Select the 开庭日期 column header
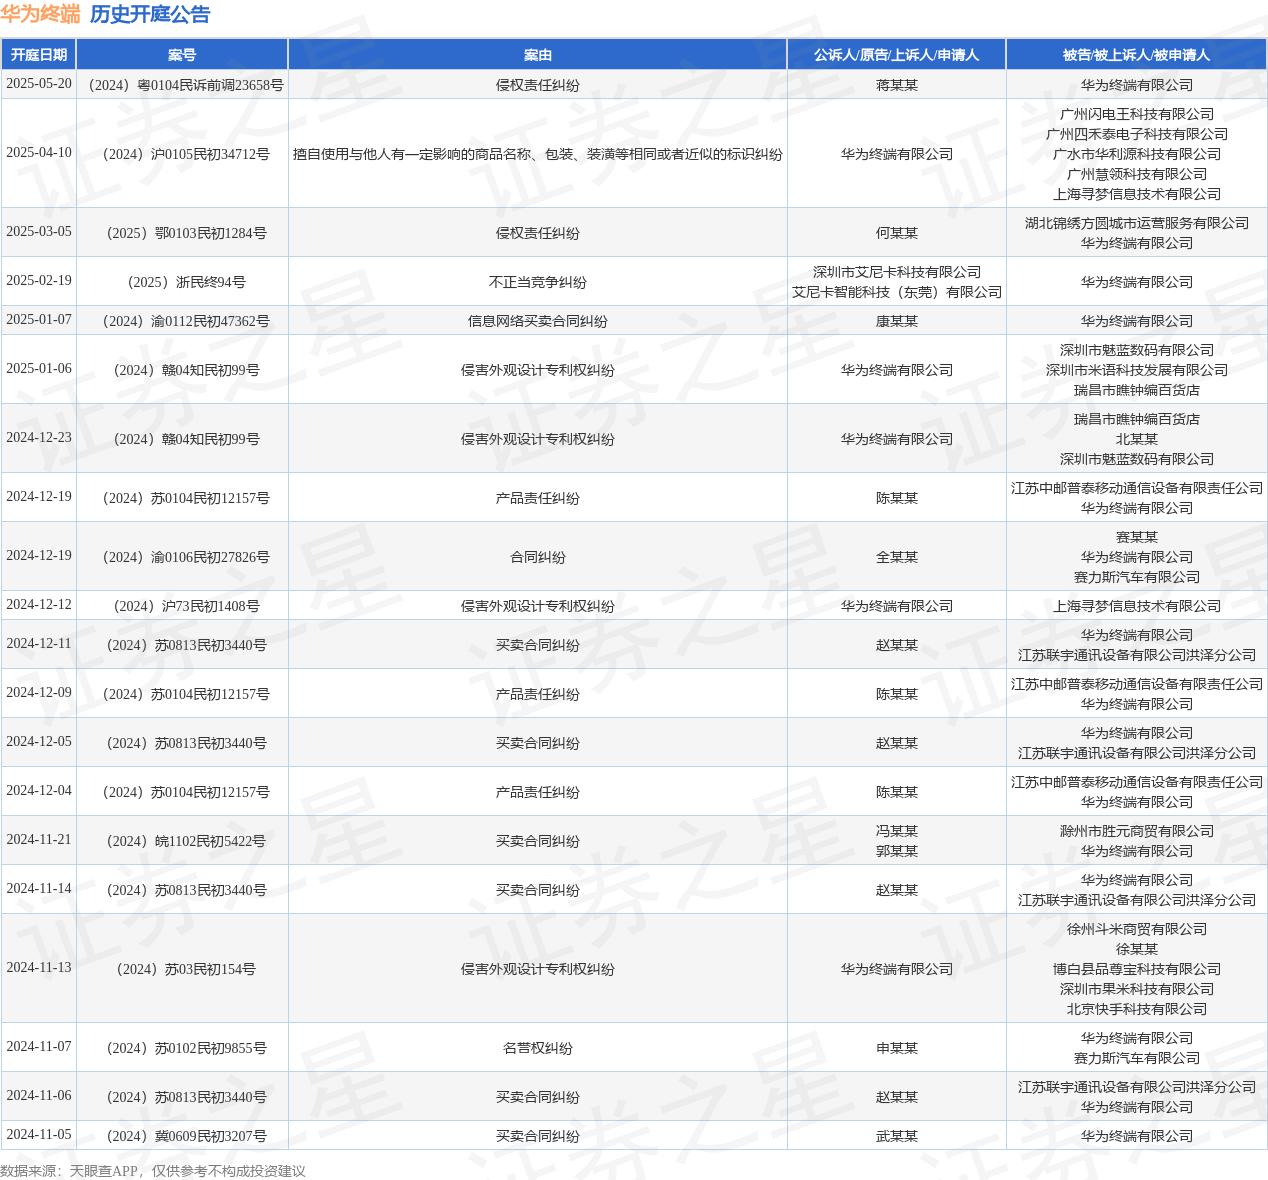The width and height of the screenshot is (1268, 1180). 39,55
